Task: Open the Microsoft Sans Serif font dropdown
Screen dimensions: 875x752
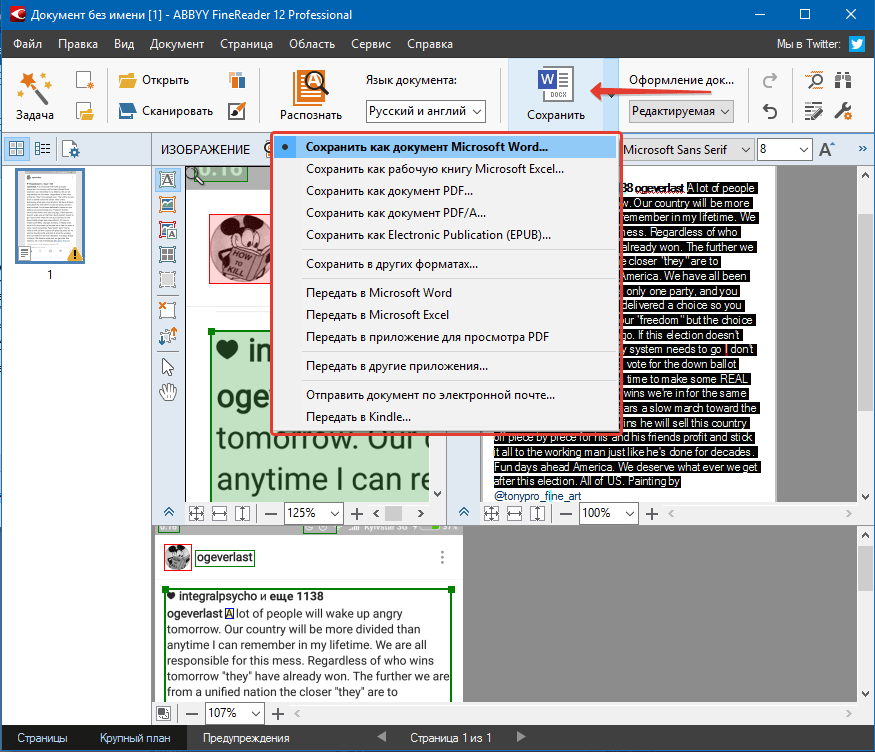Action: pyautogui.click(x=686, y=149)
